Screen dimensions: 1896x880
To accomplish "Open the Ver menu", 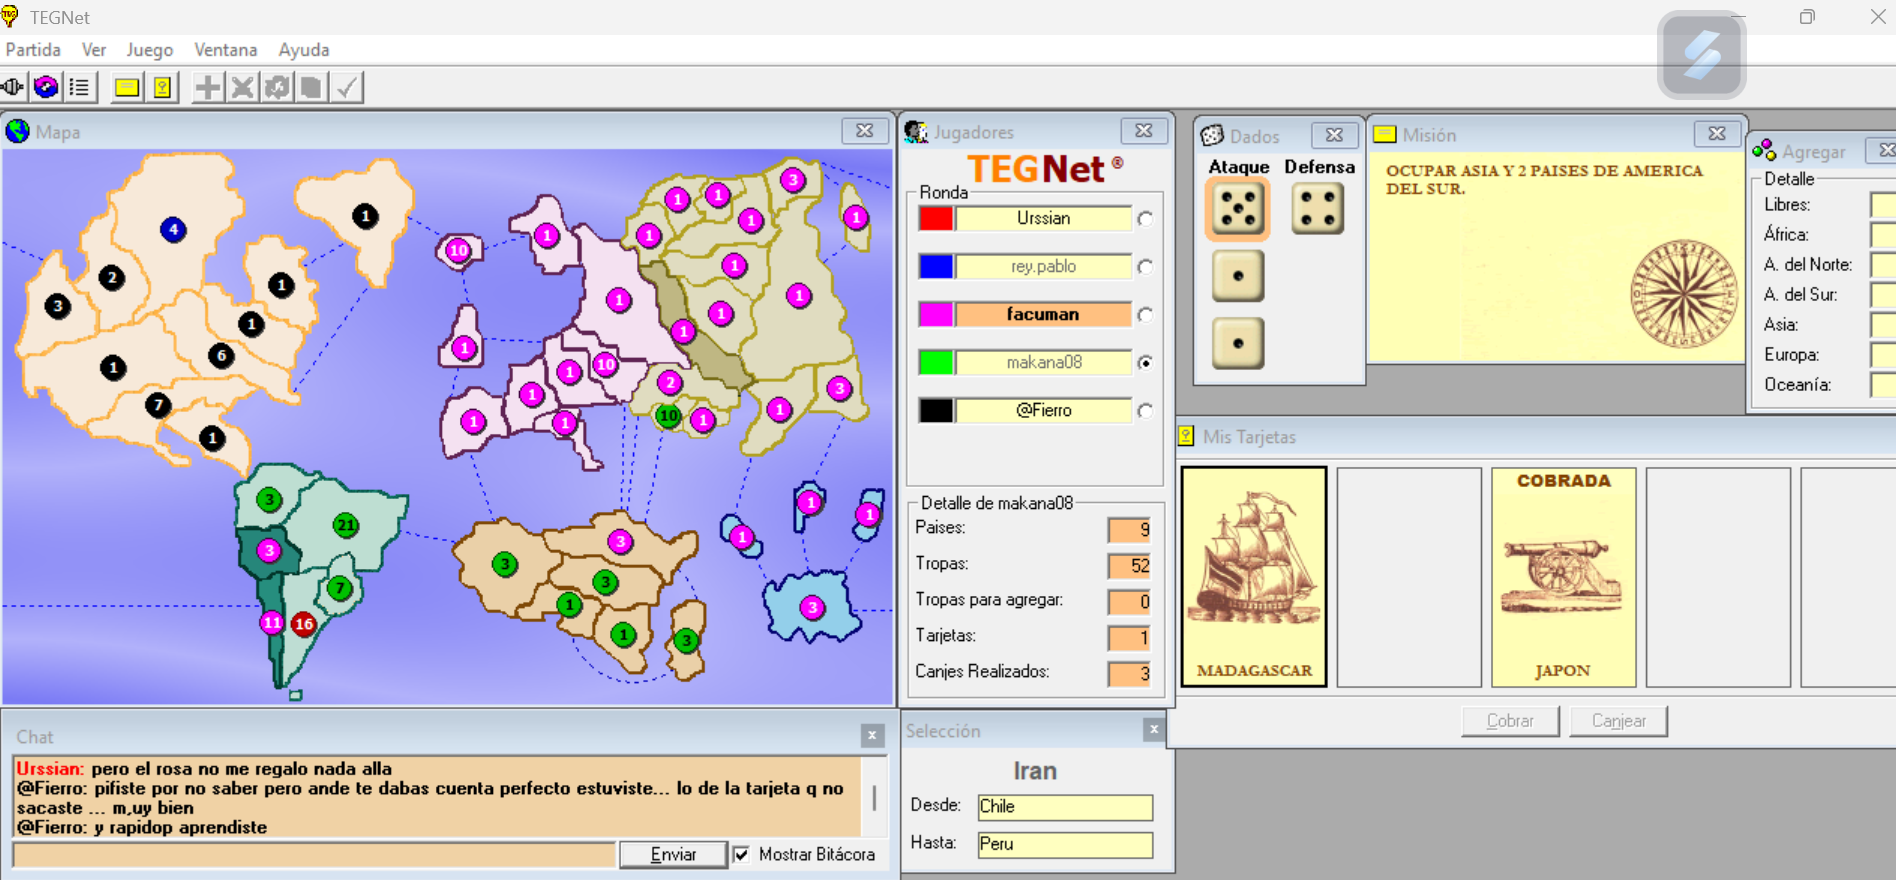I will (x=94, y=49).
